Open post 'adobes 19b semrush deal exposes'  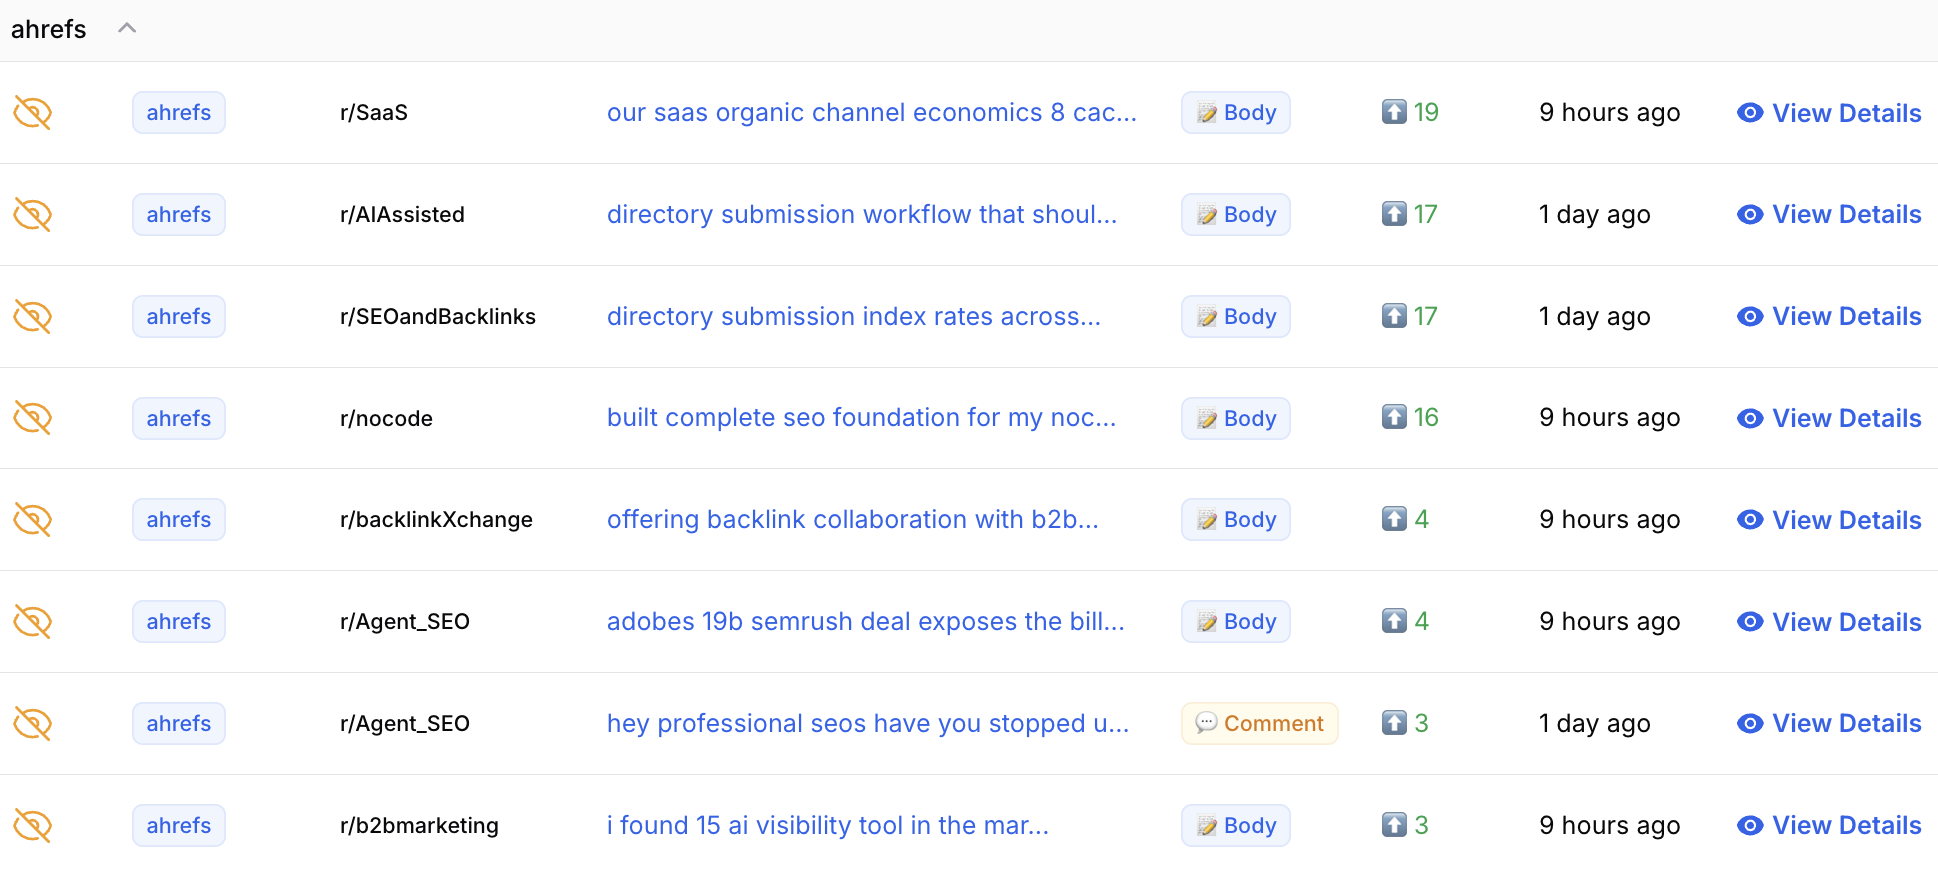click(865, 622)
